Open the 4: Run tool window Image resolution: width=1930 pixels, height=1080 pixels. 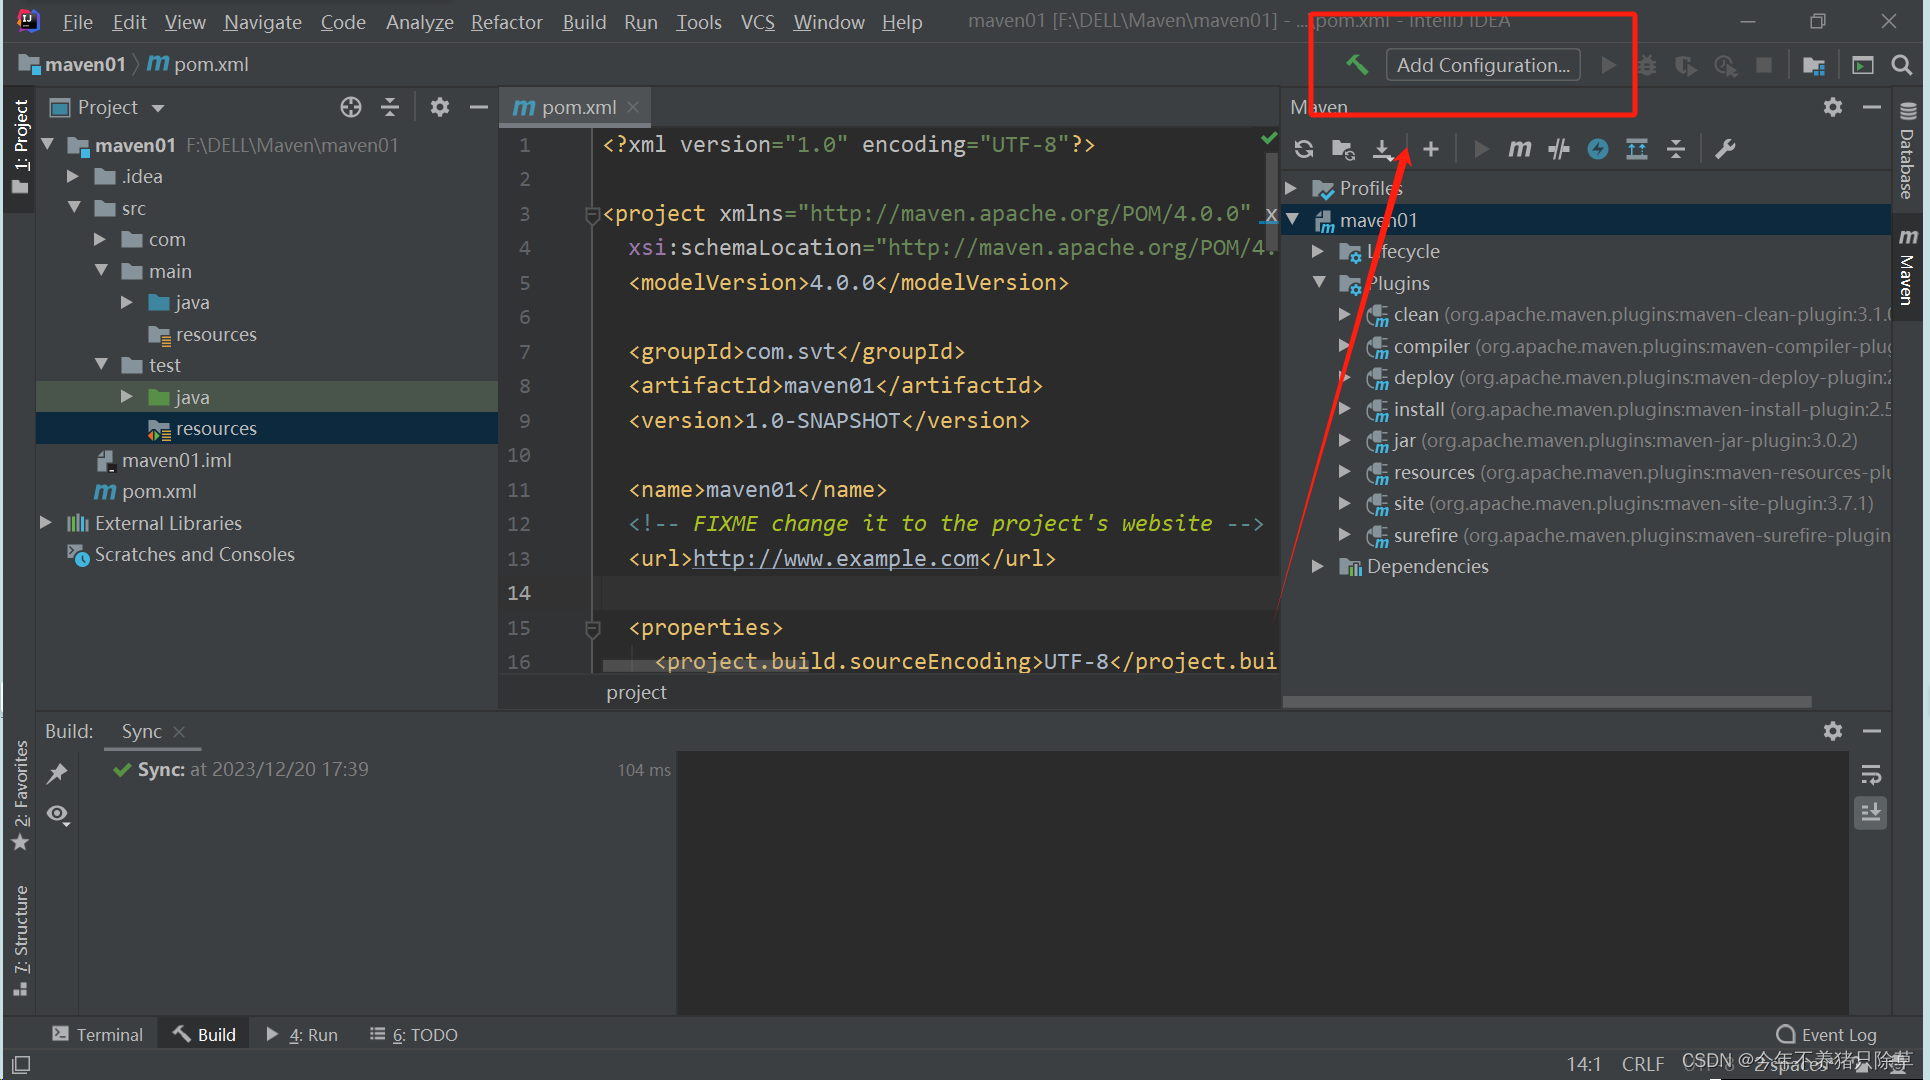(x=302, y=1034)
